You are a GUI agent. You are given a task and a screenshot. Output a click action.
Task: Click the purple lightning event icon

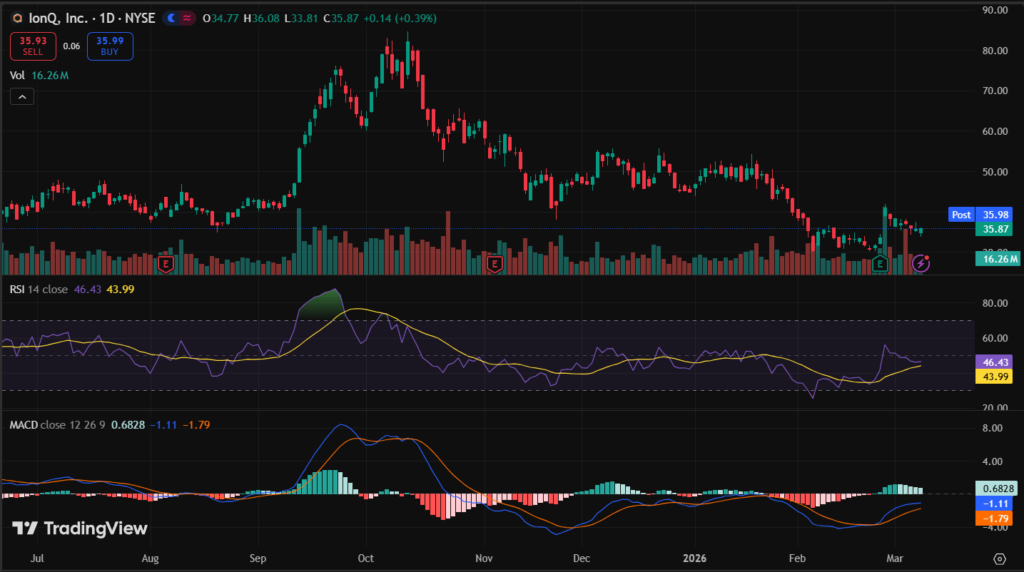pos(921,264)
